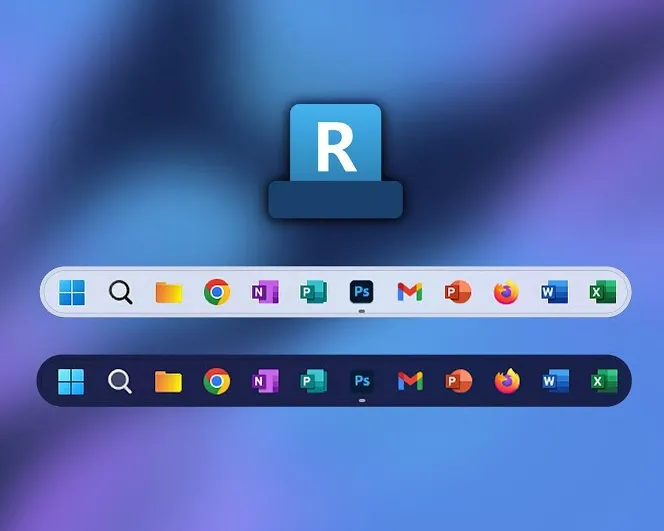Launch Word from dark taskbar
The image size is (664, 531).
556,381
